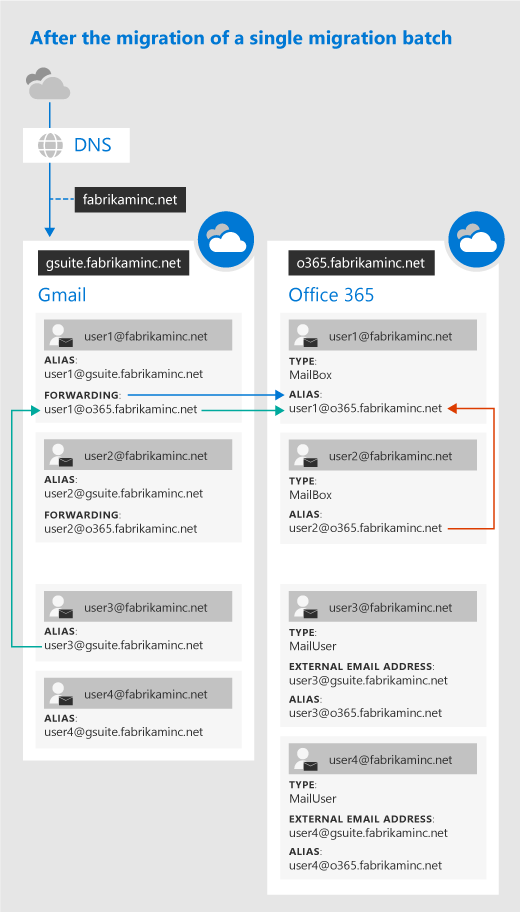Click MailUser type under Office 365 user4
Image resolution: width=520 pixels, height=912 pixels.
[x=313, y=799]
